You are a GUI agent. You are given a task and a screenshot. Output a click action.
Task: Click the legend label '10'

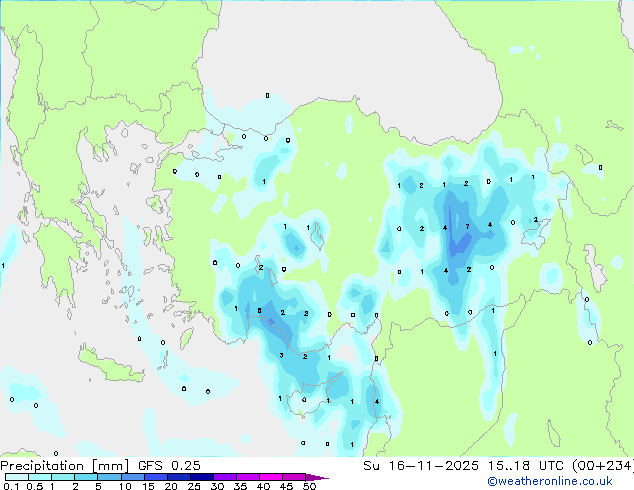(125, 486)
